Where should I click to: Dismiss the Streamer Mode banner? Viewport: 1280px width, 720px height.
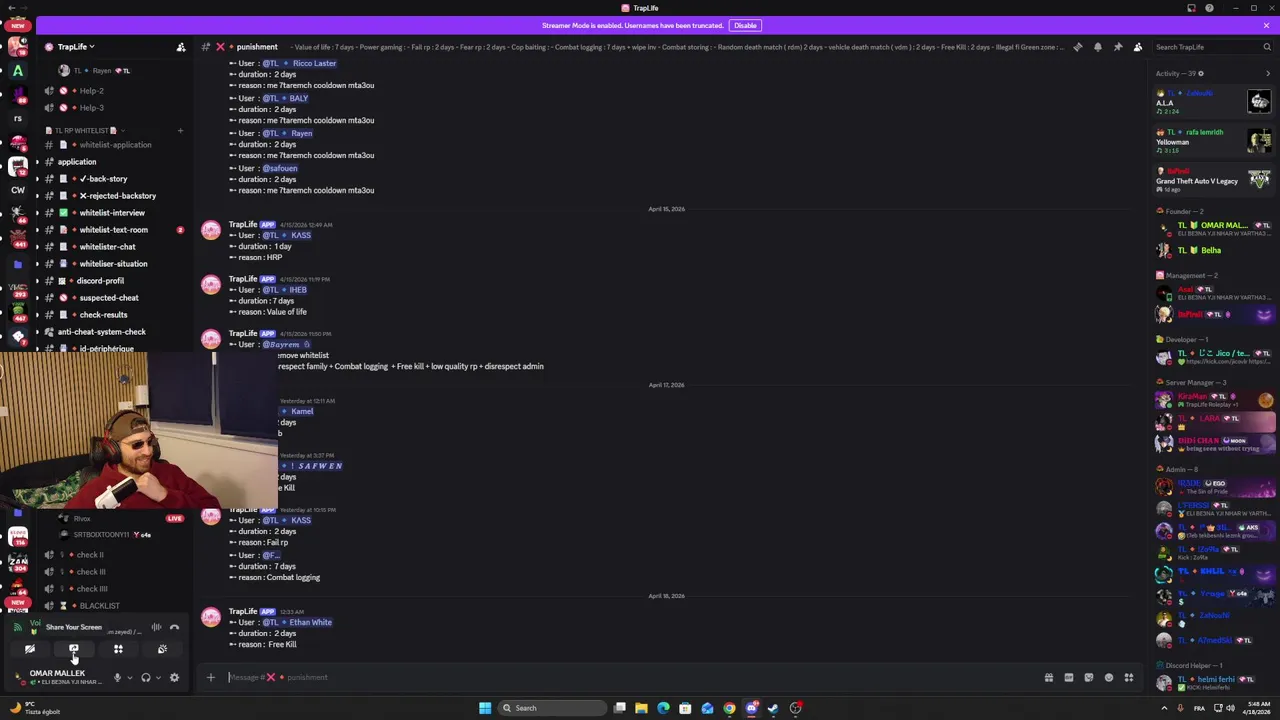pos(1266,25)
